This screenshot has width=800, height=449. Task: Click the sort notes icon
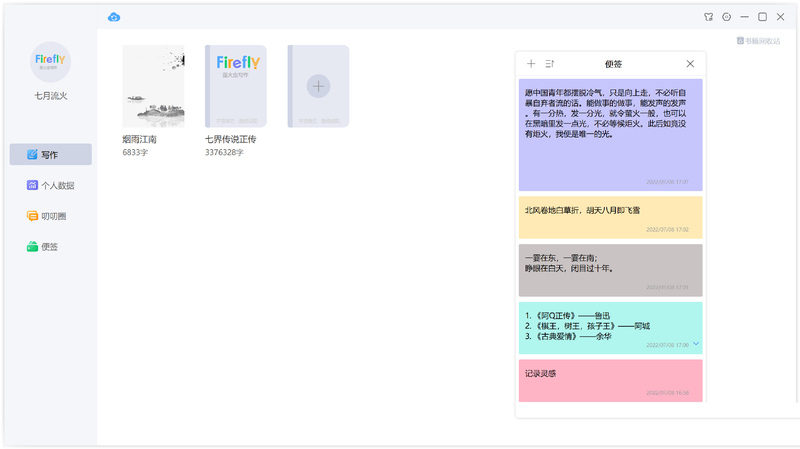coord(549,64)
